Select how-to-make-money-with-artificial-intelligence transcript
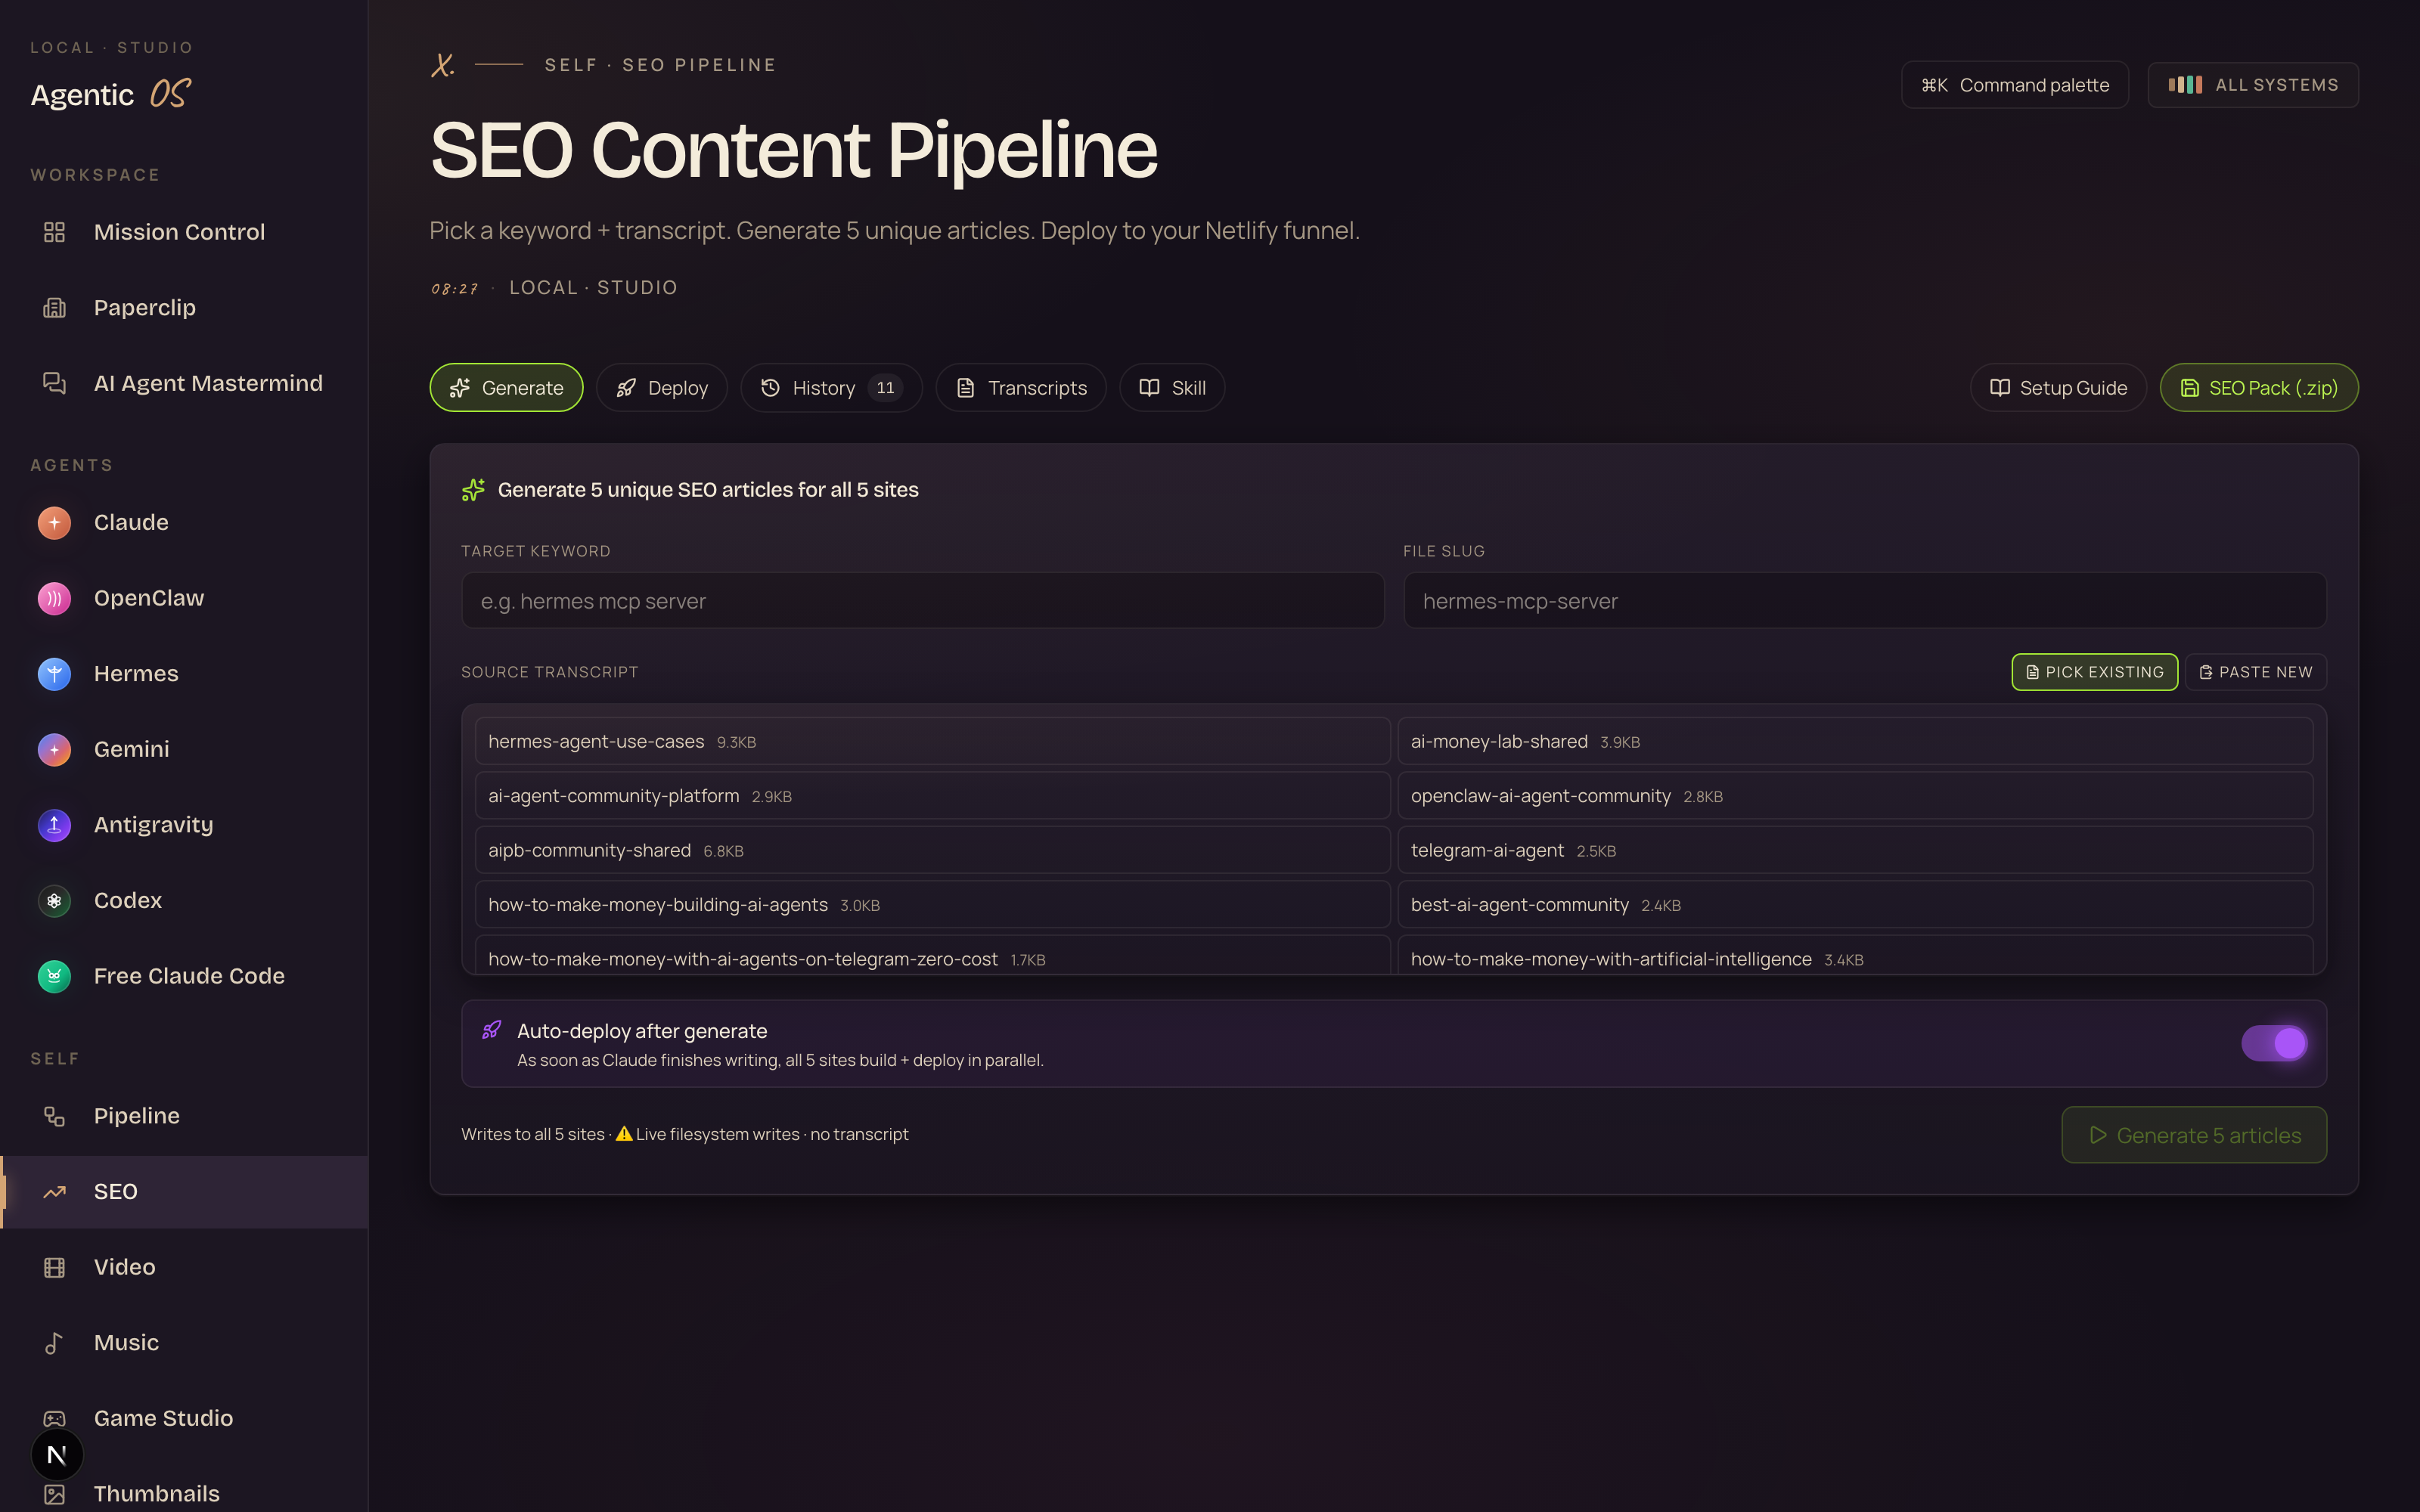 [x=1855, y=955]
